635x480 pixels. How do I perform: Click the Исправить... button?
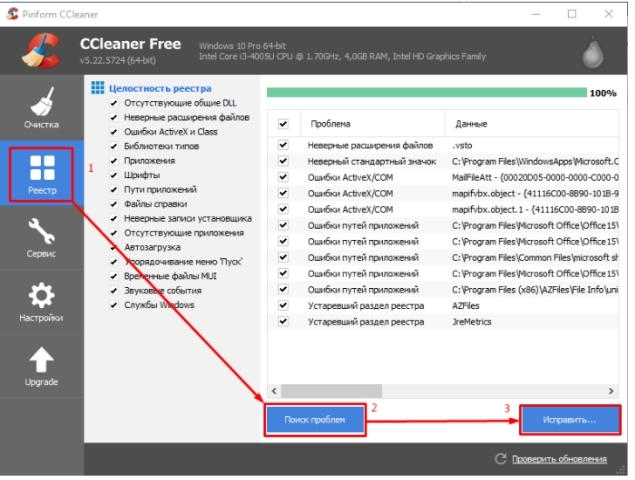click(570, 420)
